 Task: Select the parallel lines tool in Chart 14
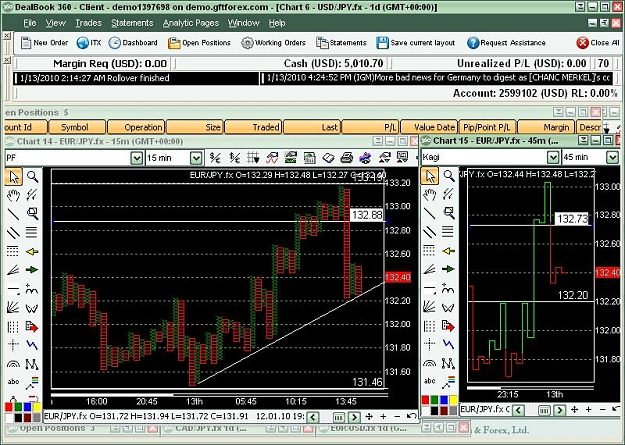(x=14, y=232)
